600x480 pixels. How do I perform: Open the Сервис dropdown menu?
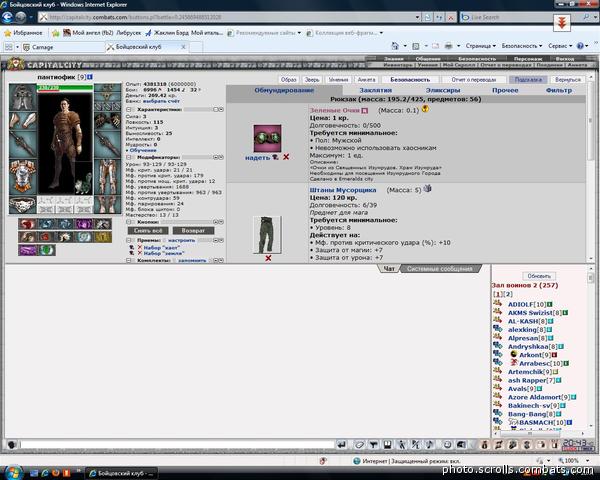click(x=560, y=46)
